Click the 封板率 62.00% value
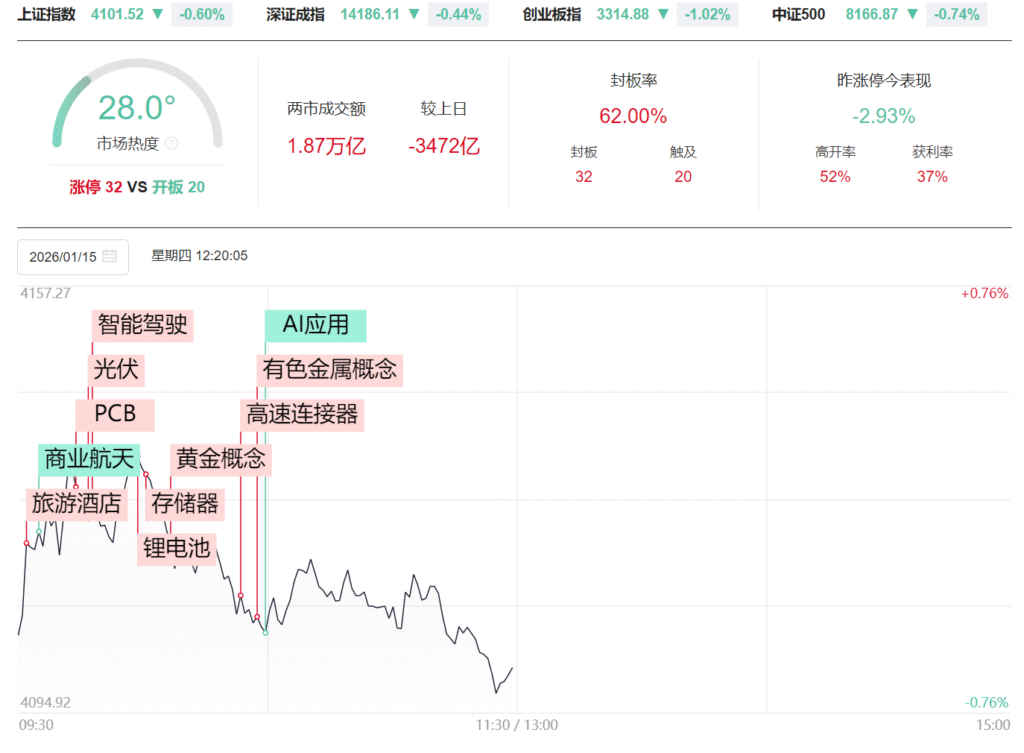Screen dimensions: 1024x753 coord(633,116)
